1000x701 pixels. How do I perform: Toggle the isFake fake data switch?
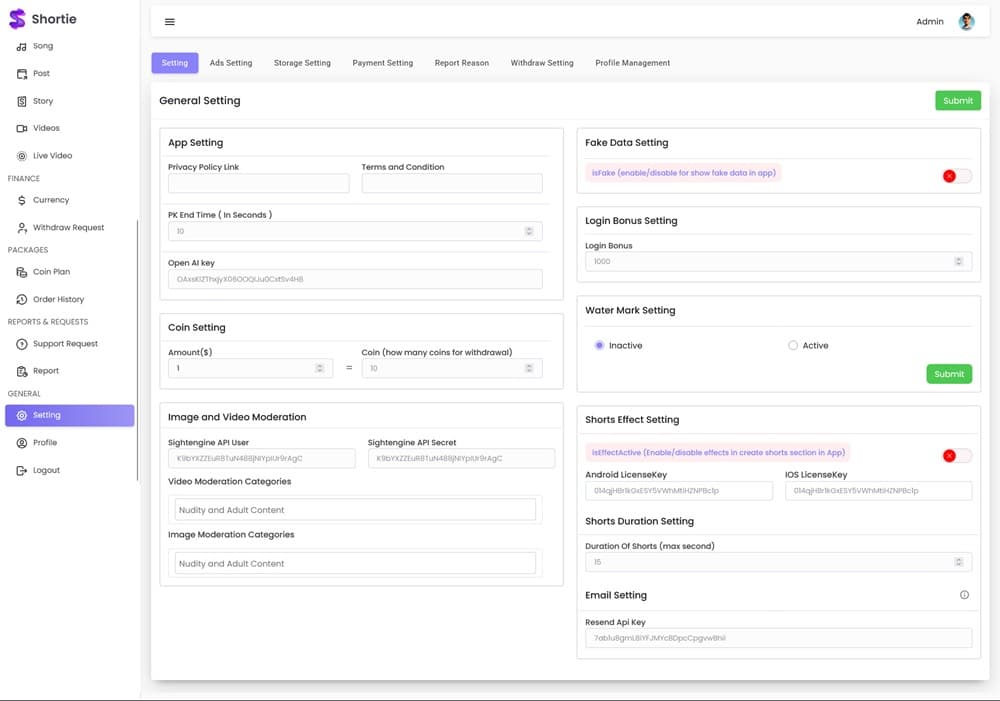pos(956,176)
